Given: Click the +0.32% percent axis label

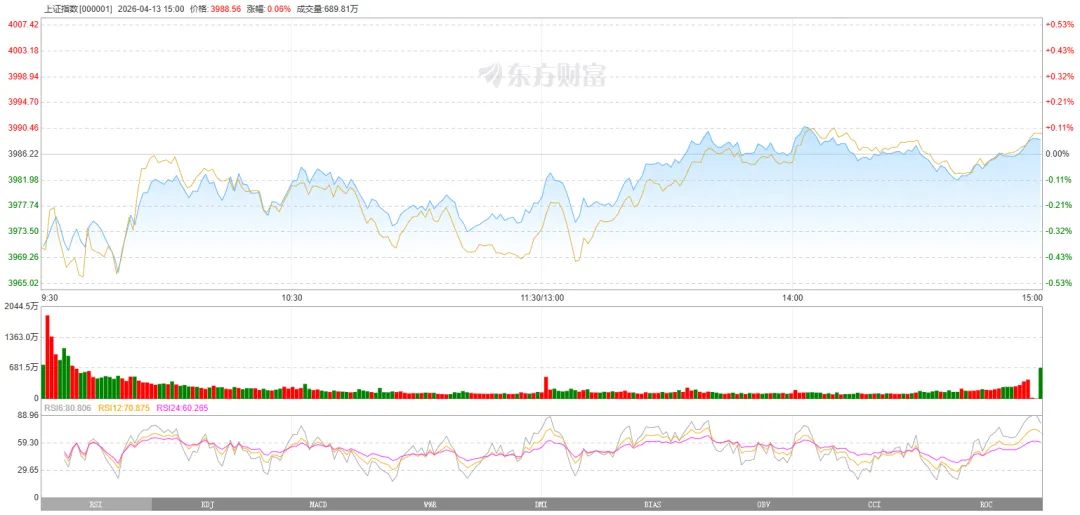Looking at the screenshot, I should pyautogui.click(x=1059, y=76).
